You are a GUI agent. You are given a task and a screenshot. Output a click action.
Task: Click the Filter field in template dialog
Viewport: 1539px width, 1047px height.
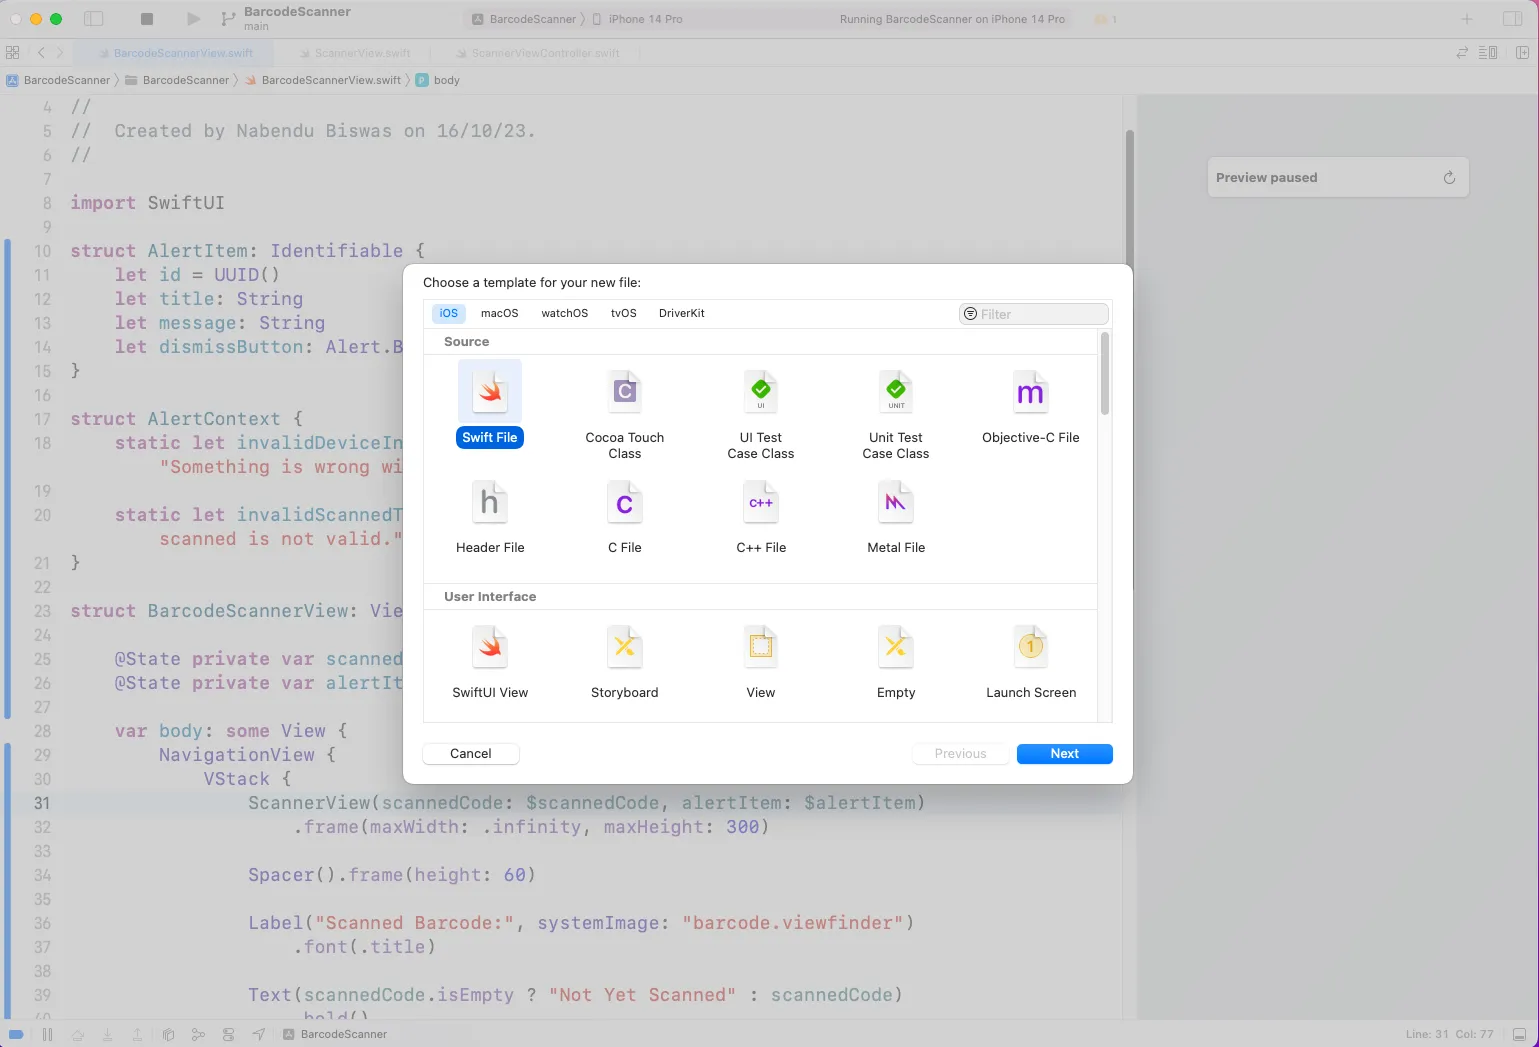pos(1034,314)
